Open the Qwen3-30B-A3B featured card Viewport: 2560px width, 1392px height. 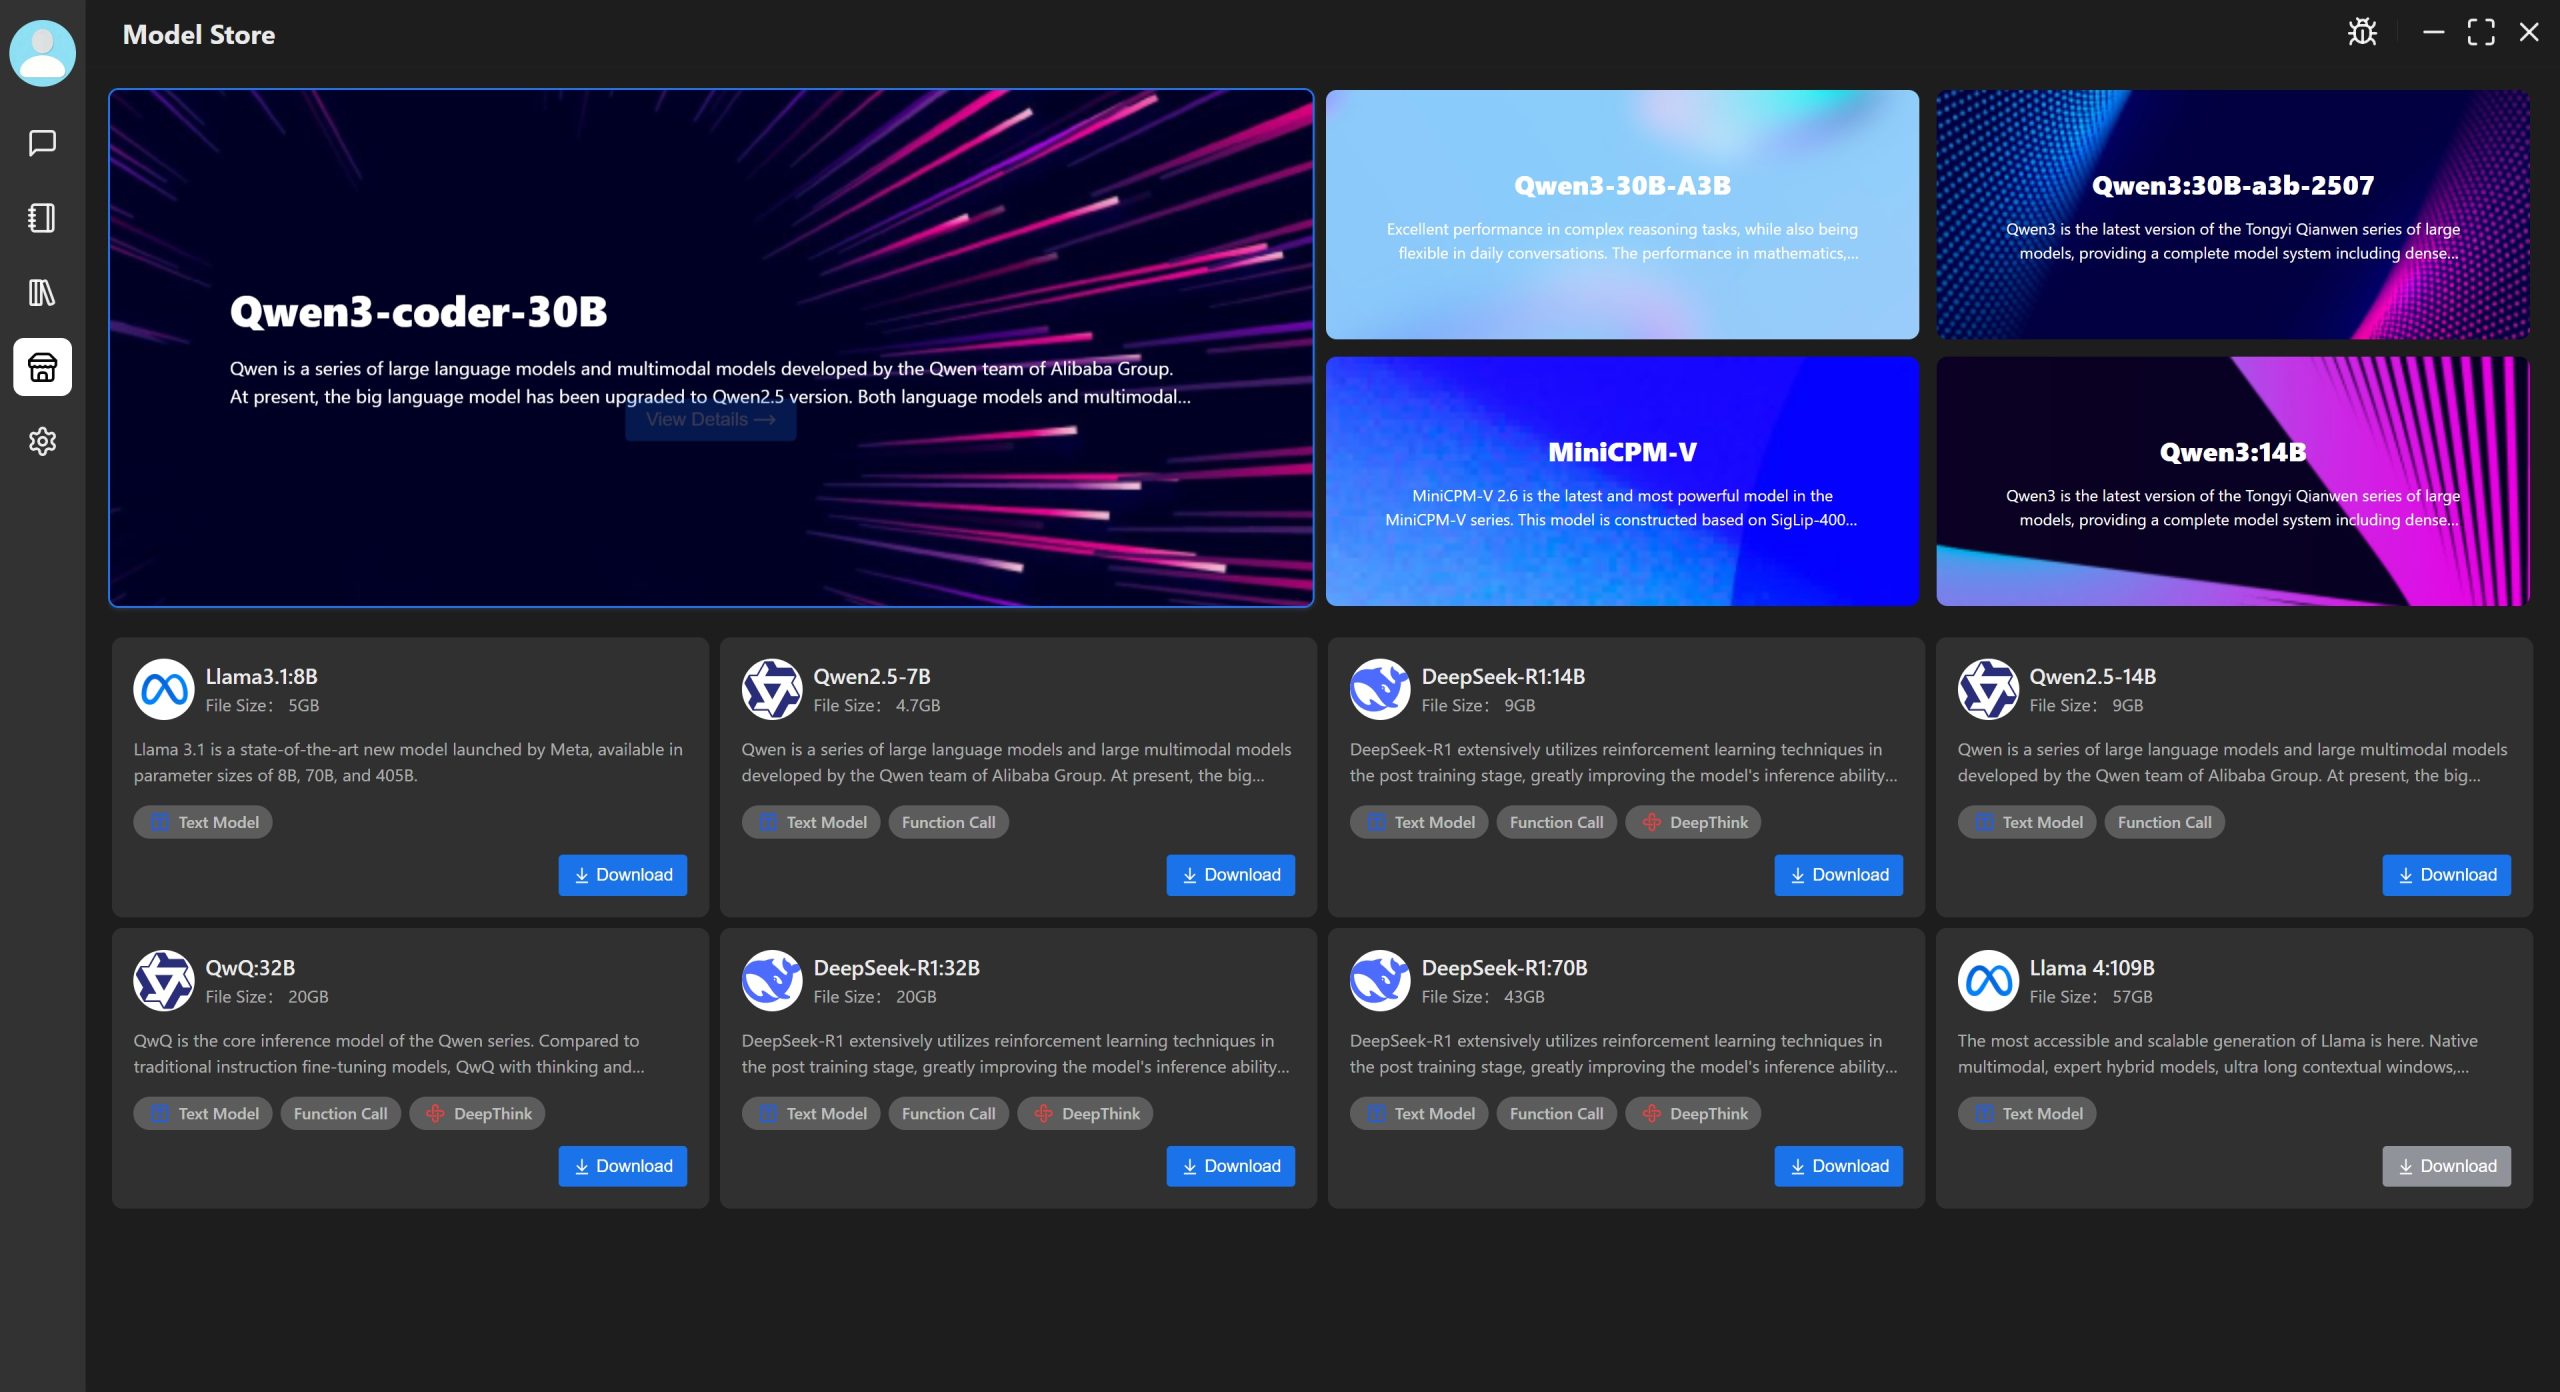pos(1622,215)
